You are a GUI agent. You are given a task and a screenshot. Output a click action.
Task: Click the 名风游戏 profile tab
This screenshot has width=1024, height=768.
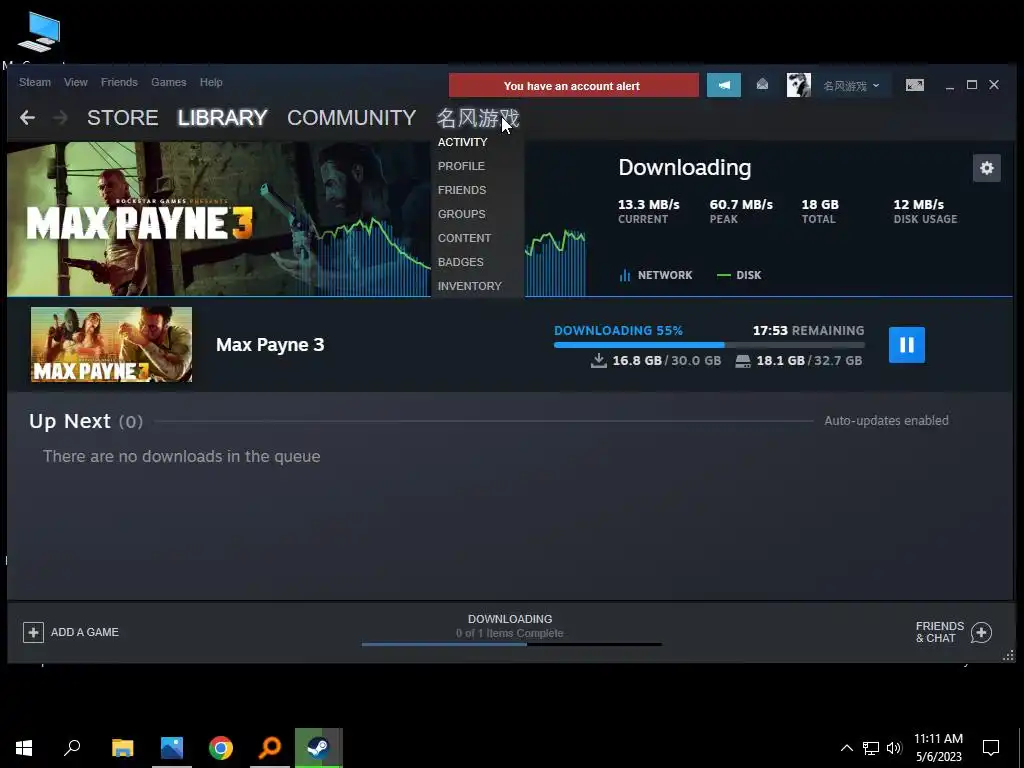(477, 118)
